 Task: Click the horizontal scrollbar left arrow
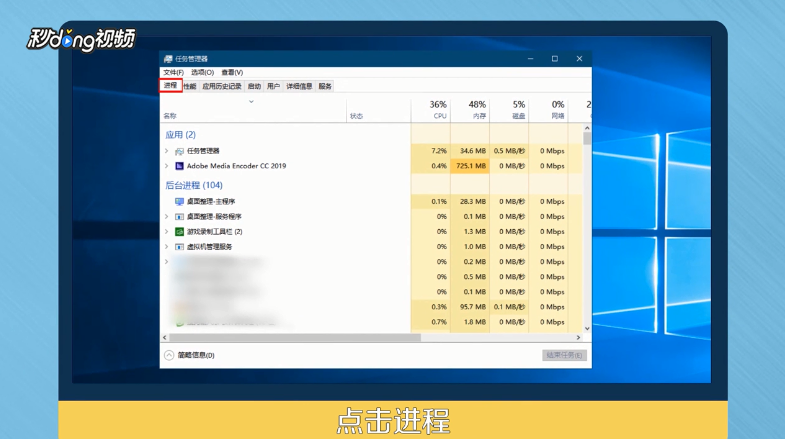coord(165,337)
